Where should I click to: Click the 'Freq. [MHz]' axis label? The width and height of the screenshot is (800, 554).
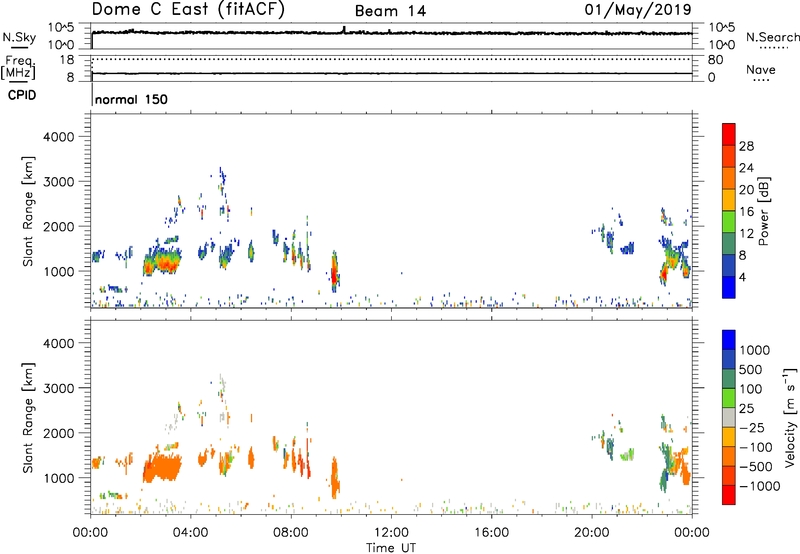coord(18,67)
